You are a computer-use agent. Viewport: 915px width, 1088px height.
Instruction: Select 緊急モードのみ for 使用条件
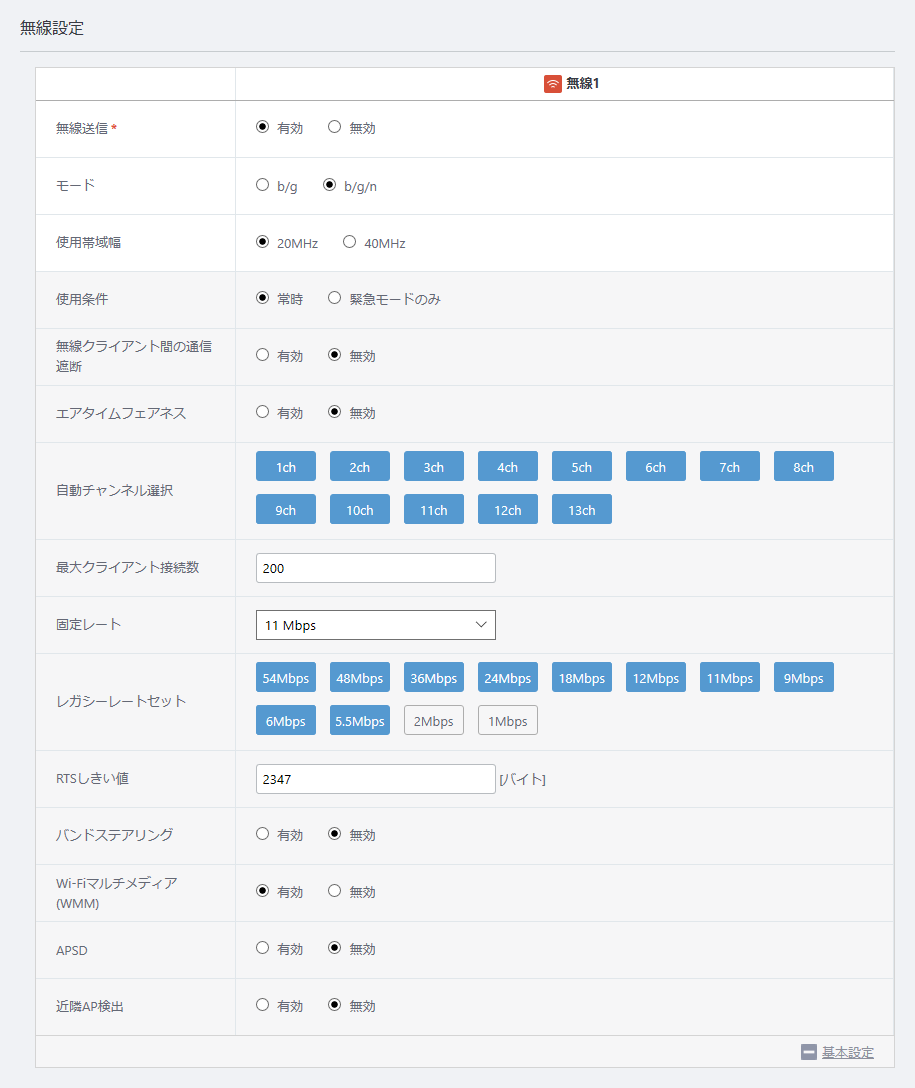coord(334,298)
